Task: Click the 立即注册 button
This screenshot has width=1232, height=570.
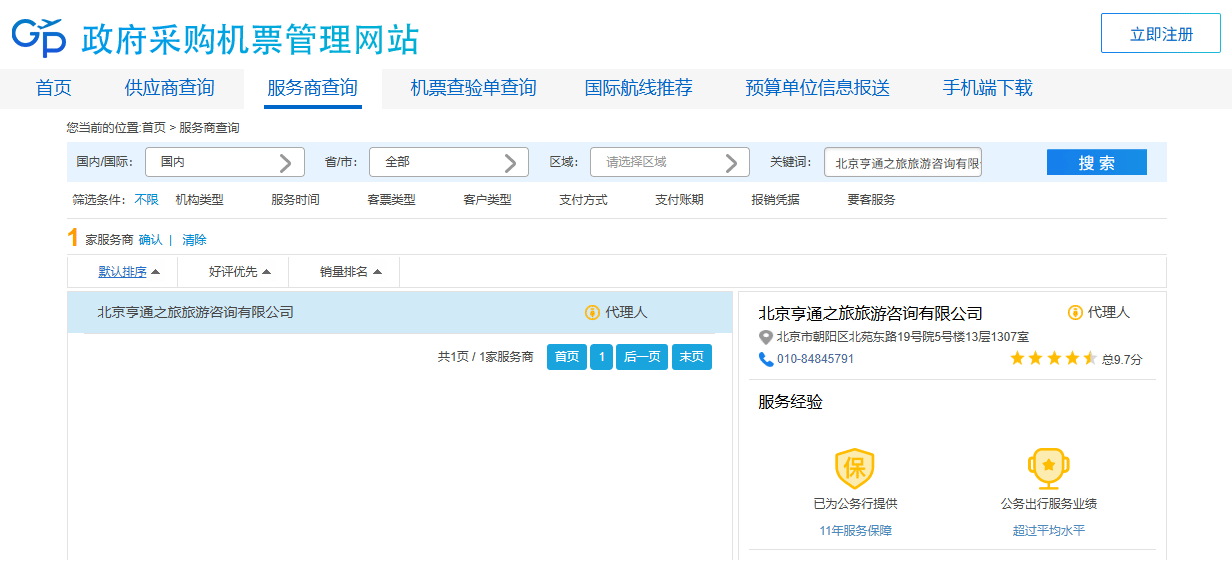Action: (1161, 33)
